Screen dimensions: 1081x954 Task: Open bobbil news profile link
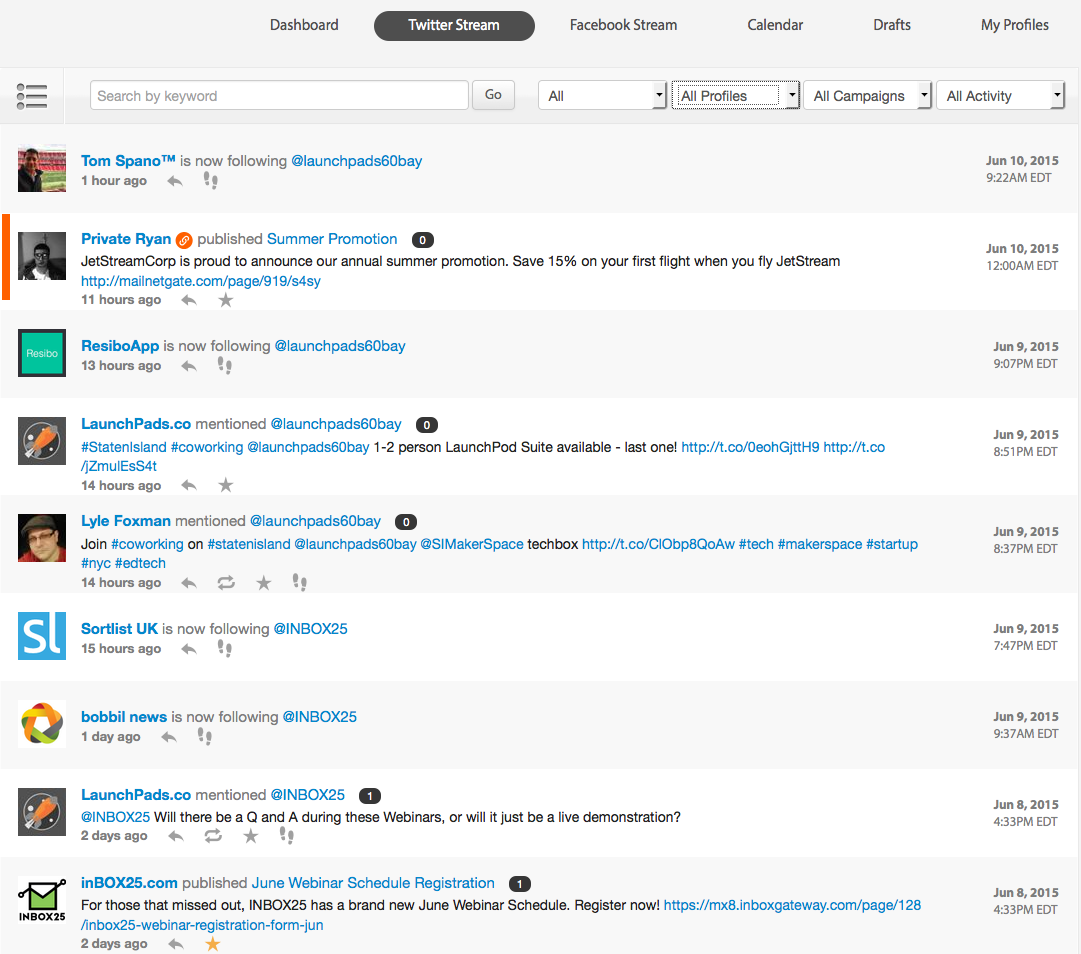(x=124, y=717)
